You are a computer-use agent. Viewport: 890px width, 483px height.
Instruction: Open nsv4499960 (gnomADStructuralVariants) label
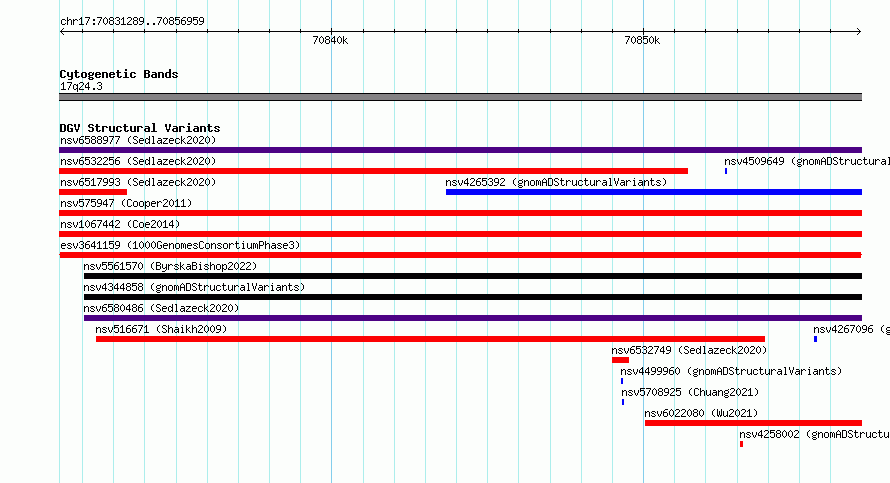pos(731,371)
